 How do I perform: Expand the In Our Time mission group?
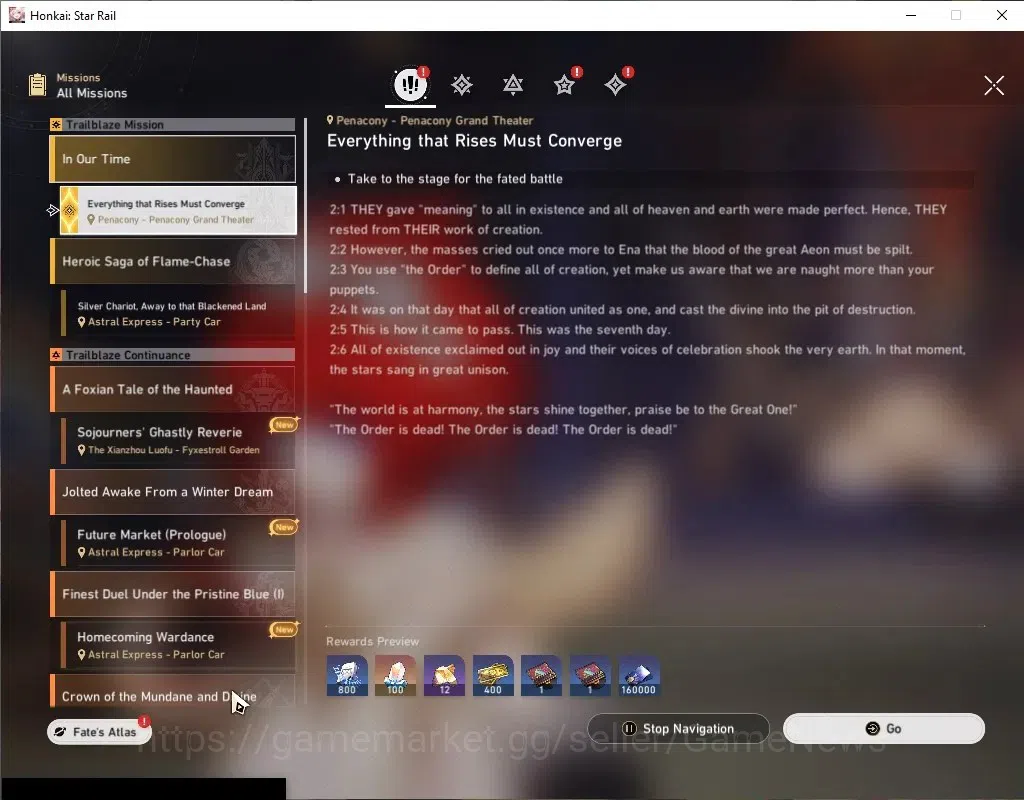[173, 159]
